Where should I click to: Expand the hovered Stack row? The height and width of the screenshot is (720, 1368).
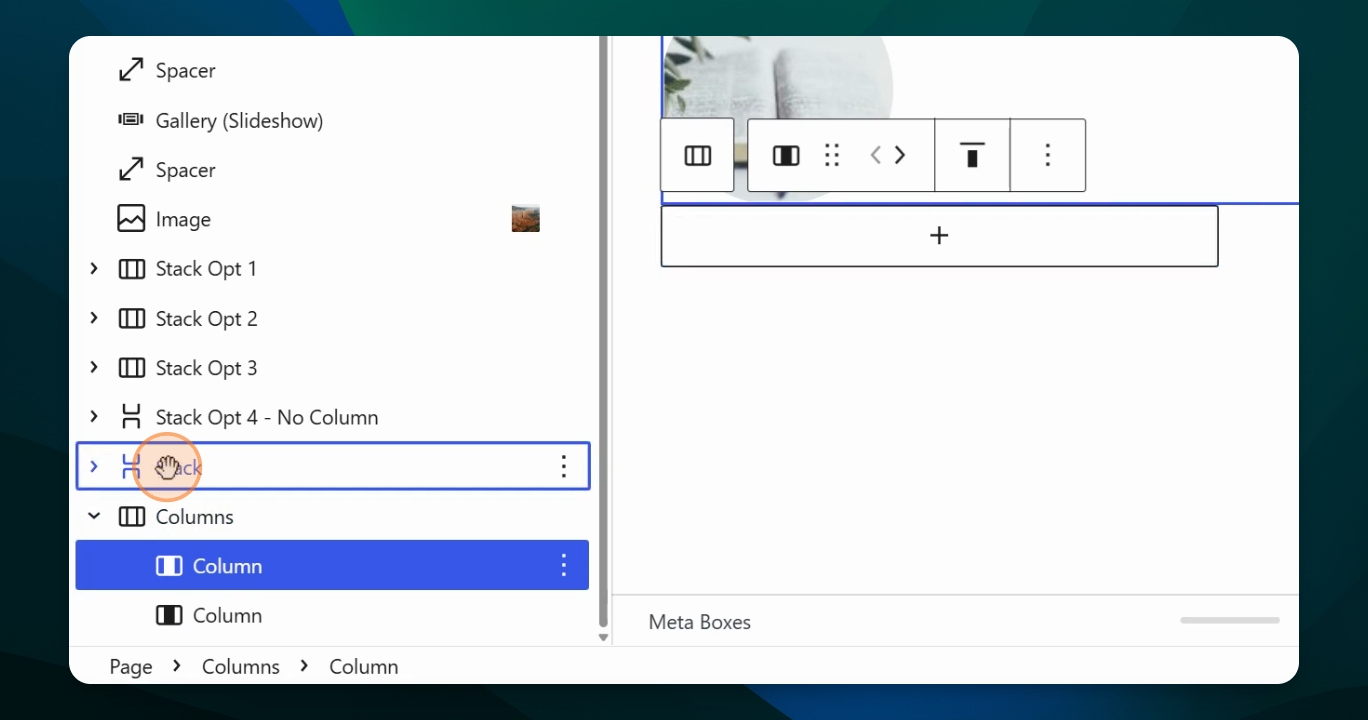(94, 466)
